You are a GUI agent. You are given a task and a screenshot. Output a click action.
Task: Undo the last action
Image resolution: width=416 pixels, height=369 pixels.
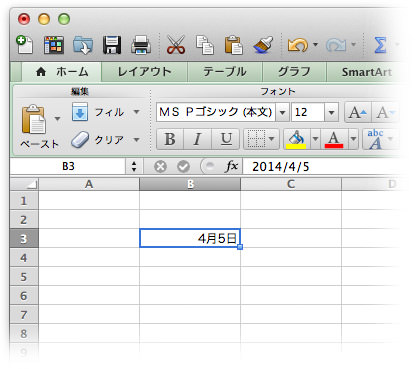click(x=298, y=45)
